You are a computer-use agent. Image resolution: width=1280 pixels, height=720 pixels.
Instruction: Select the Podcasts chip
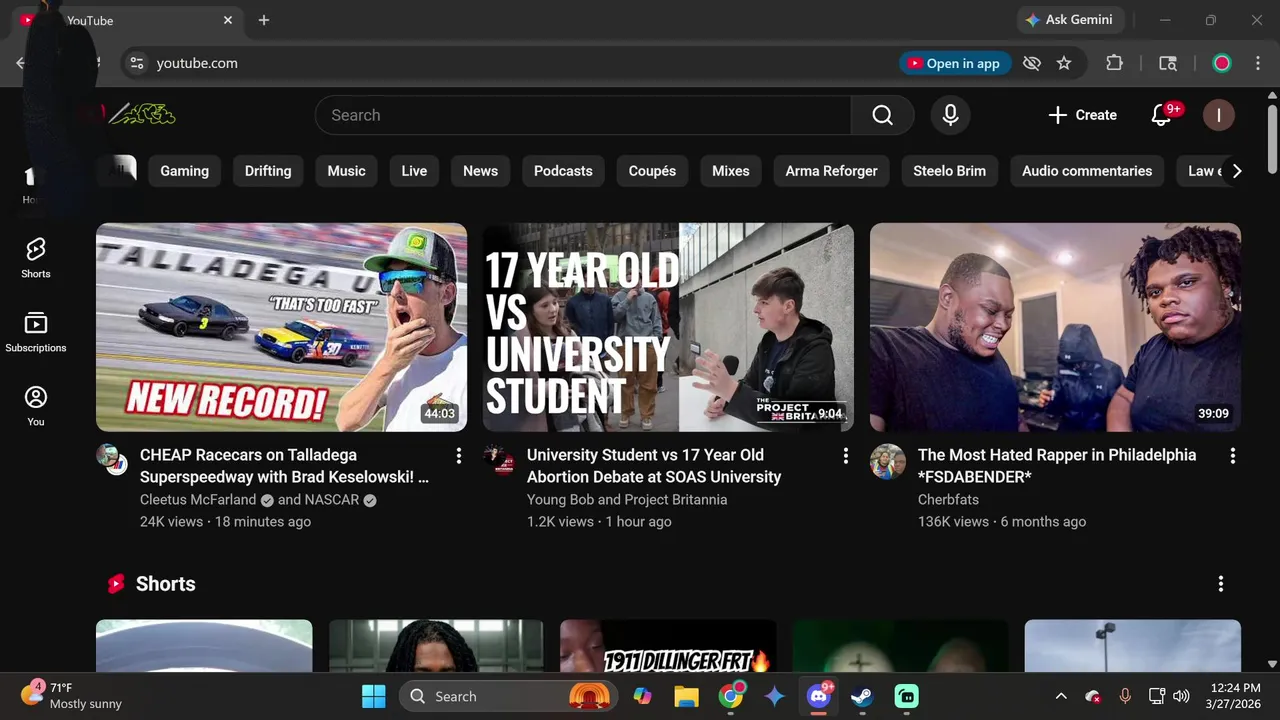pyautogui.click(x=563, y=171)
